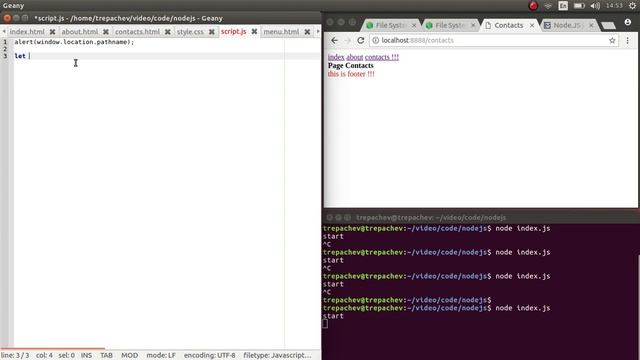
Task: Click the TAB status bar indicator
Action: [x=106, y=355]
